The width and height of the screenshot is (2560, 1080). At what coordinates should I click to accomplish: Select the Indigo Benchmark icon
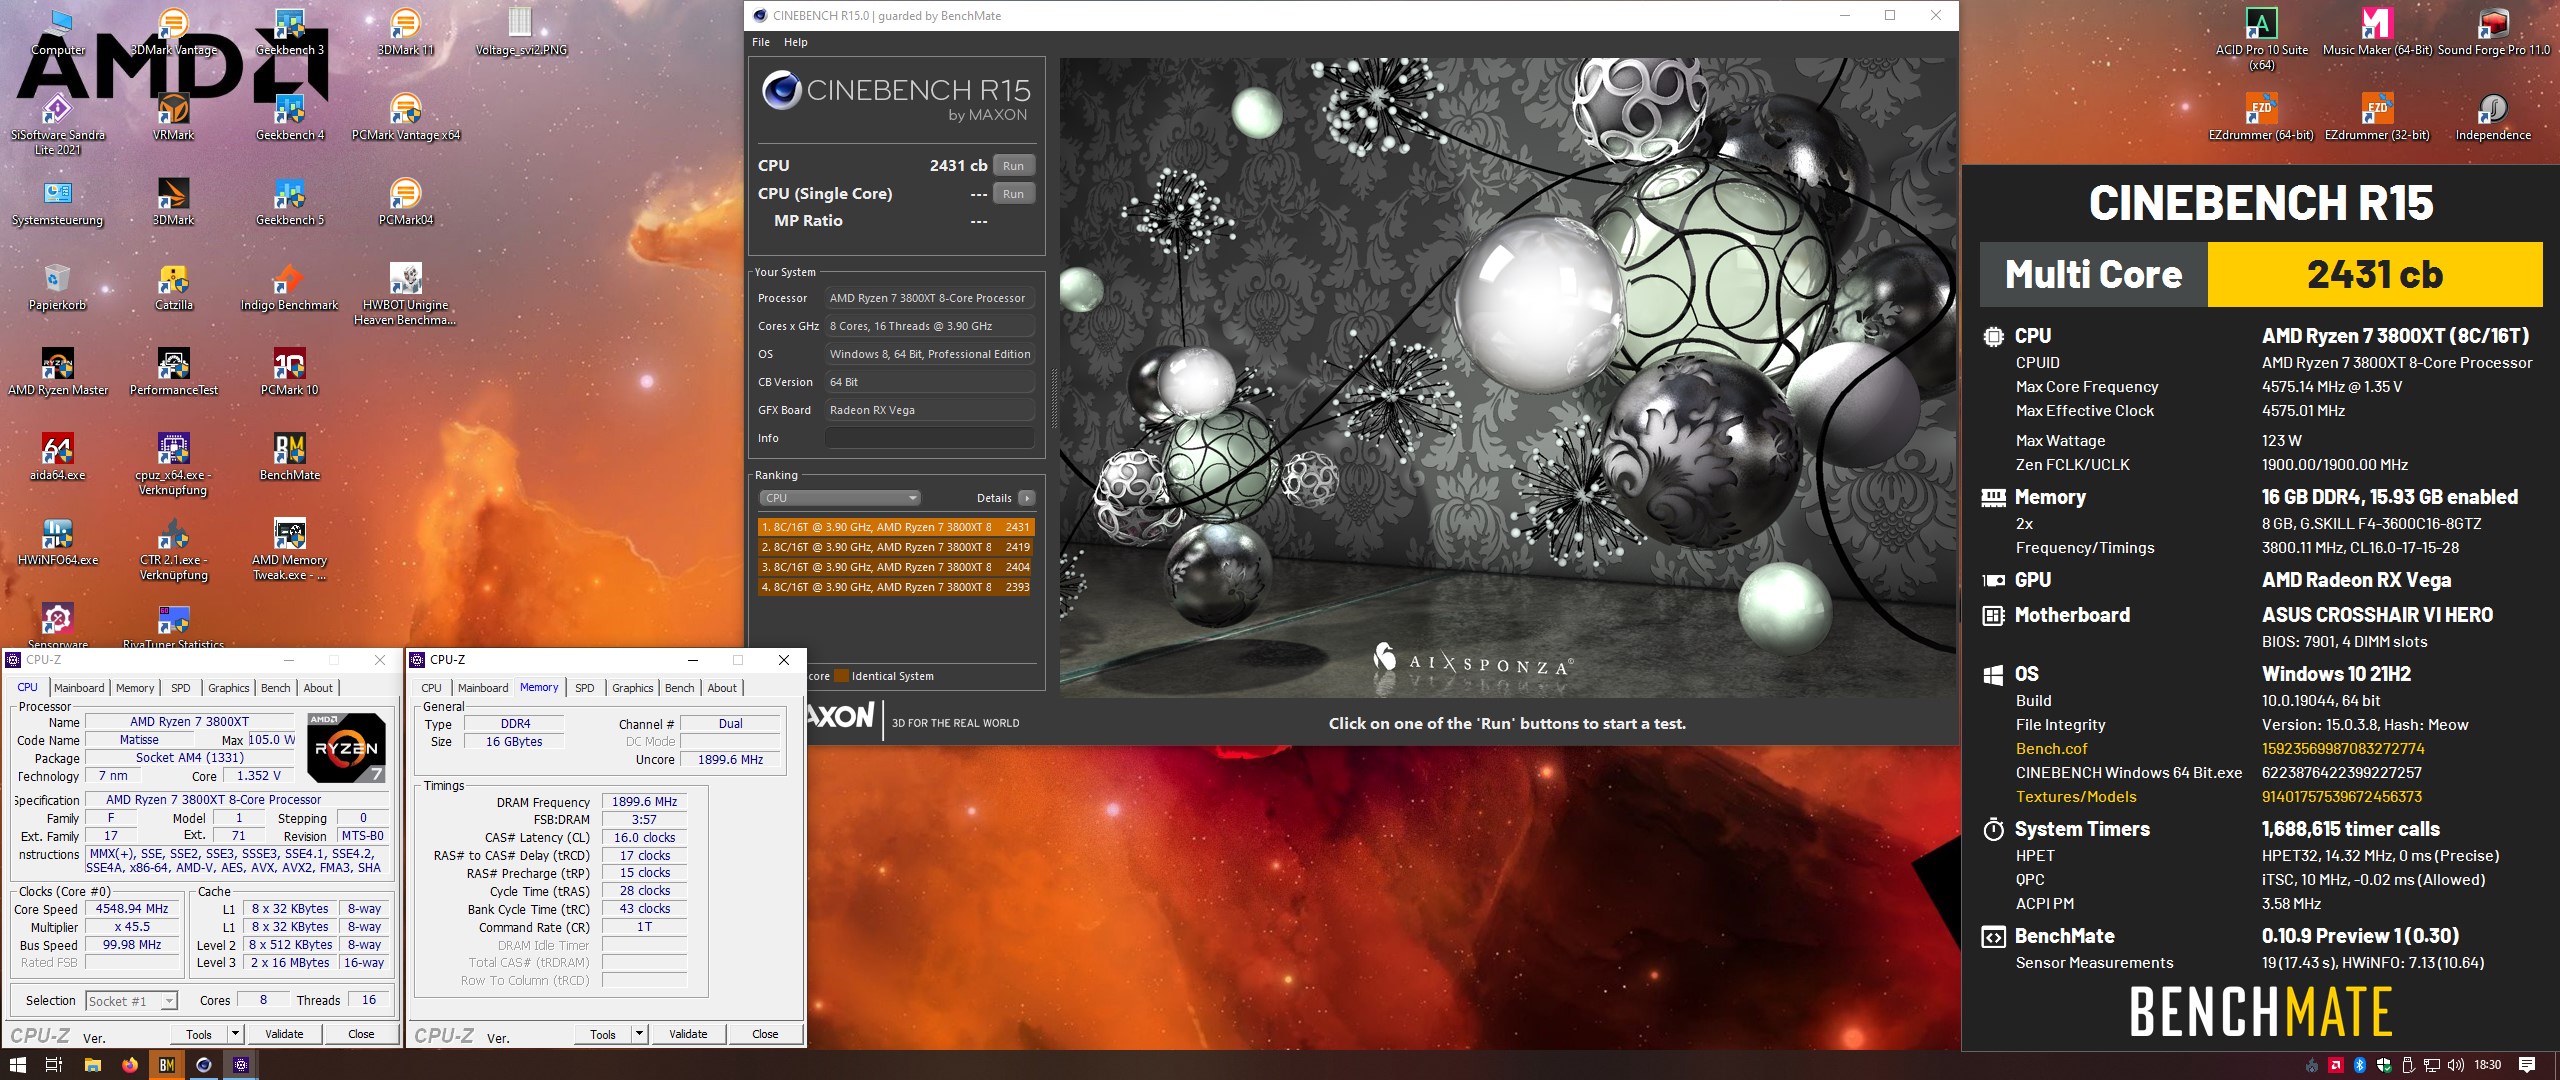290,286
